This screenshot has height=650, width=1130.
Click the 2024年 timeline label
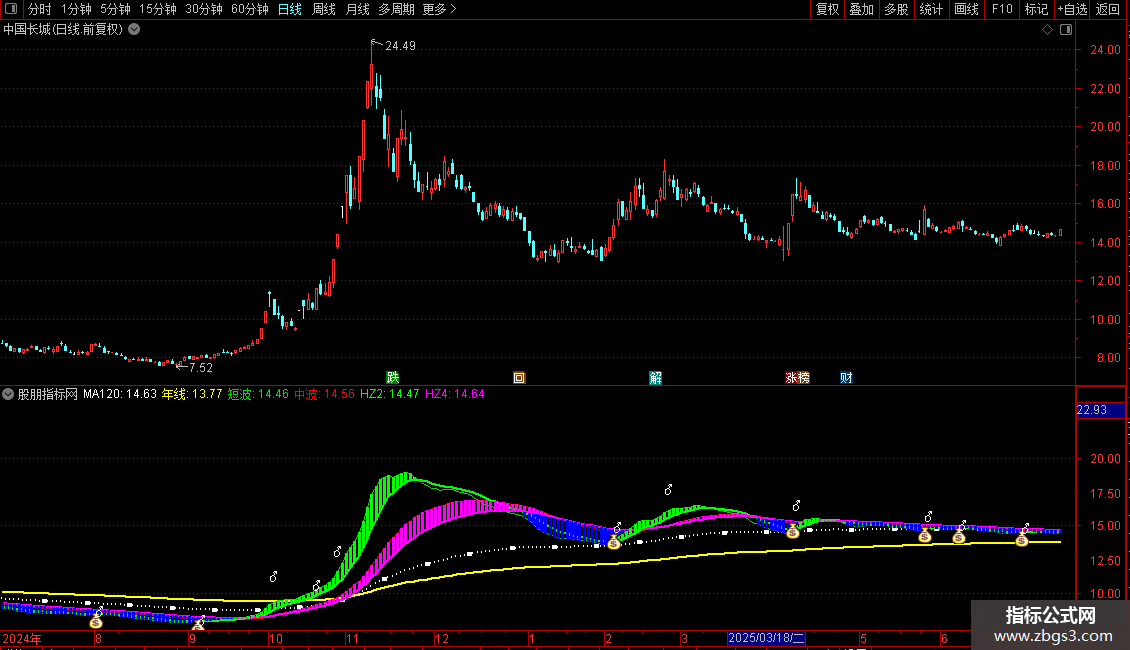coord(22,638)
